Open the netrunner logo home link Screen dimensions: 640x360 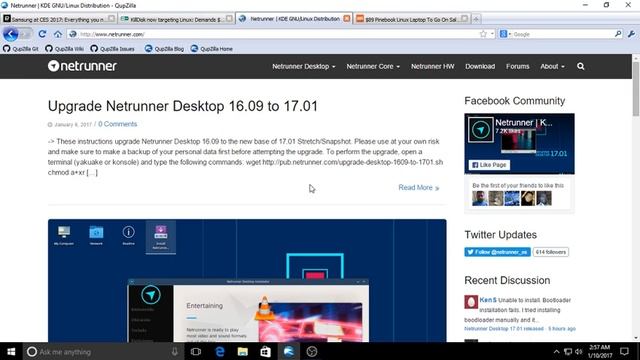coord(82,66)
